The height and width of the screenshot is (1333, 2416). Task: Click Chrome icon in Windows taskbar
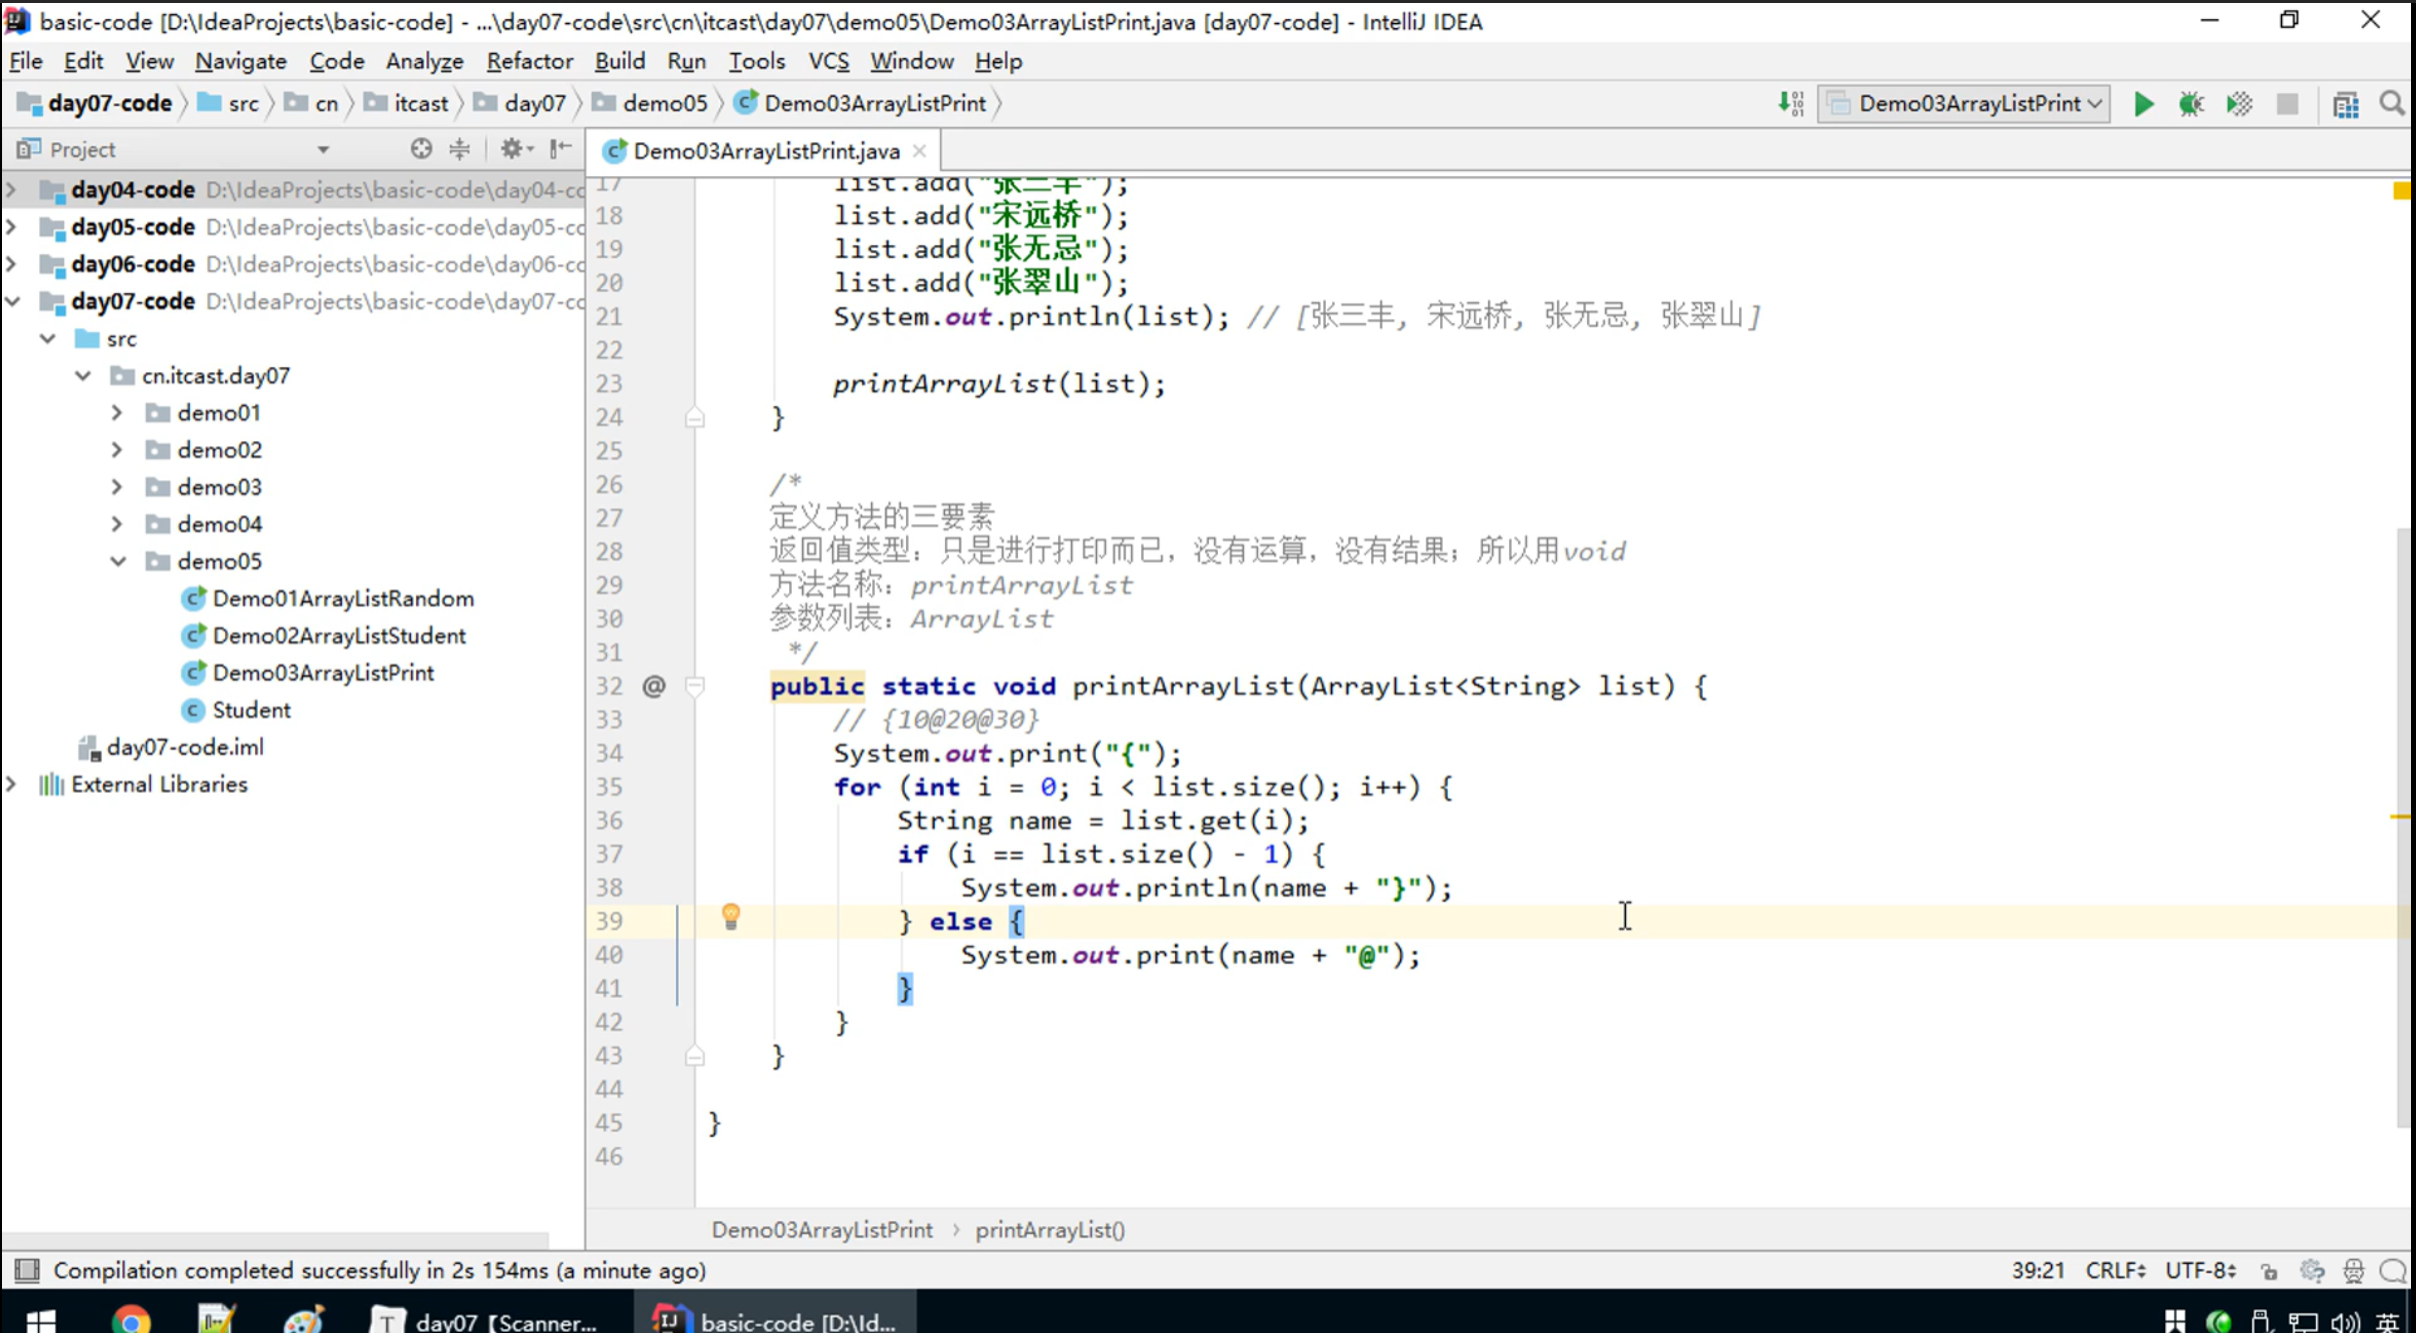pos(131,1320)
